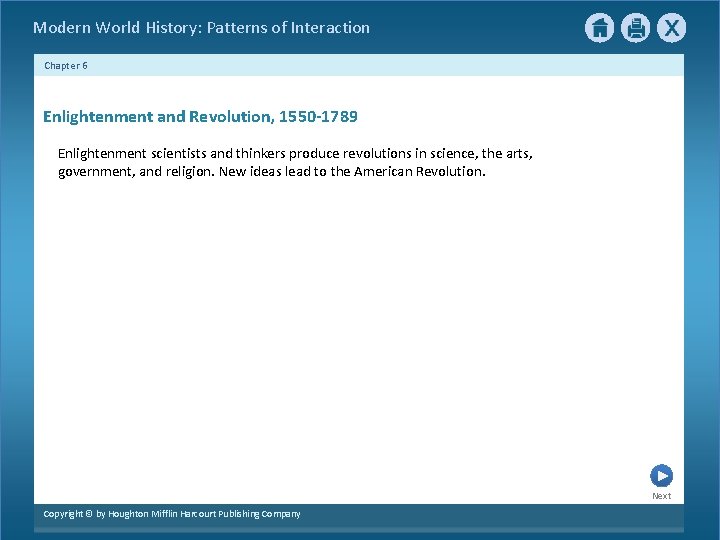Click heading 'Enlightenment and Revolution, 1550-1789'
This screenshot has width=720, height=540.
(200, 117)
